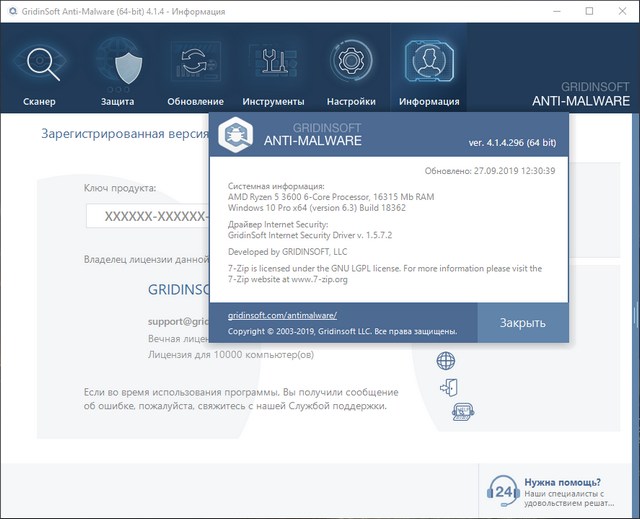The image size is (640, 519).
Task: Click the version 4.1.4.296 text
Action: (512, 143)
